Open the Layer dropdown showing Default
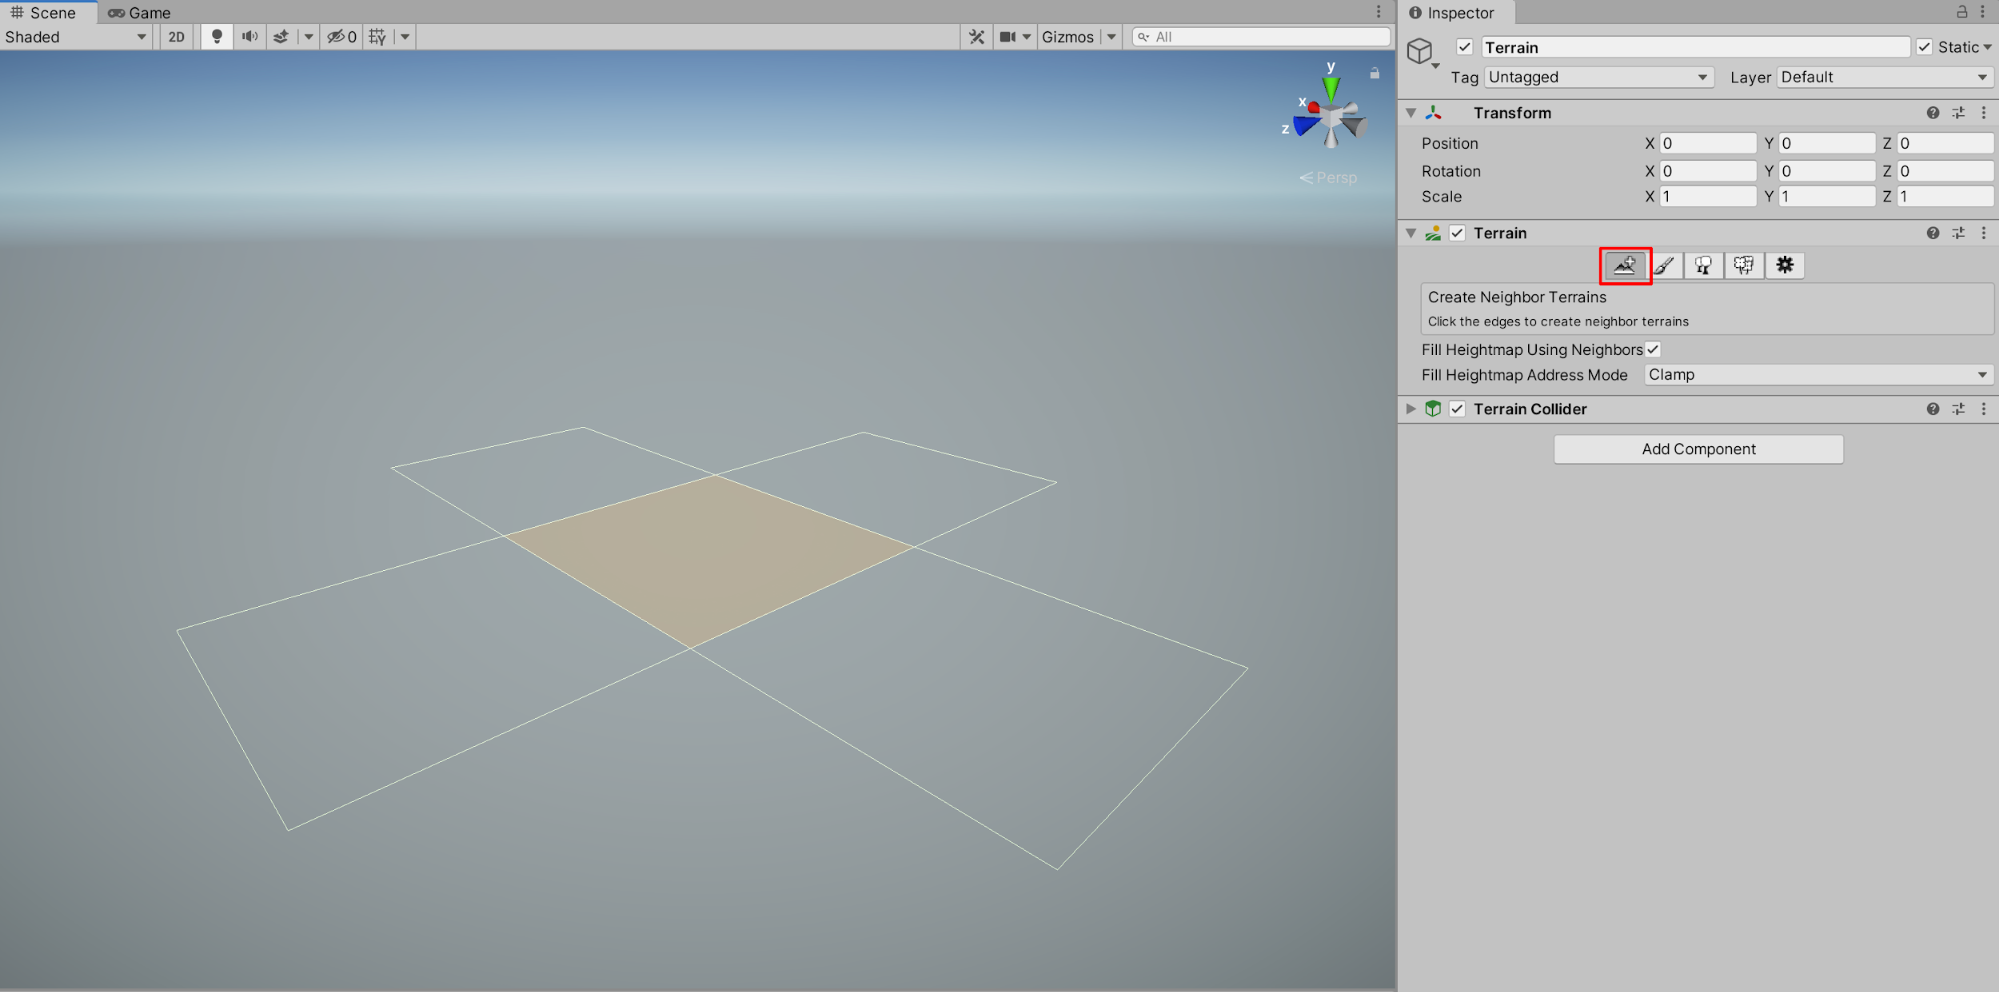The image size is (1999, 993). (1883, 76)
